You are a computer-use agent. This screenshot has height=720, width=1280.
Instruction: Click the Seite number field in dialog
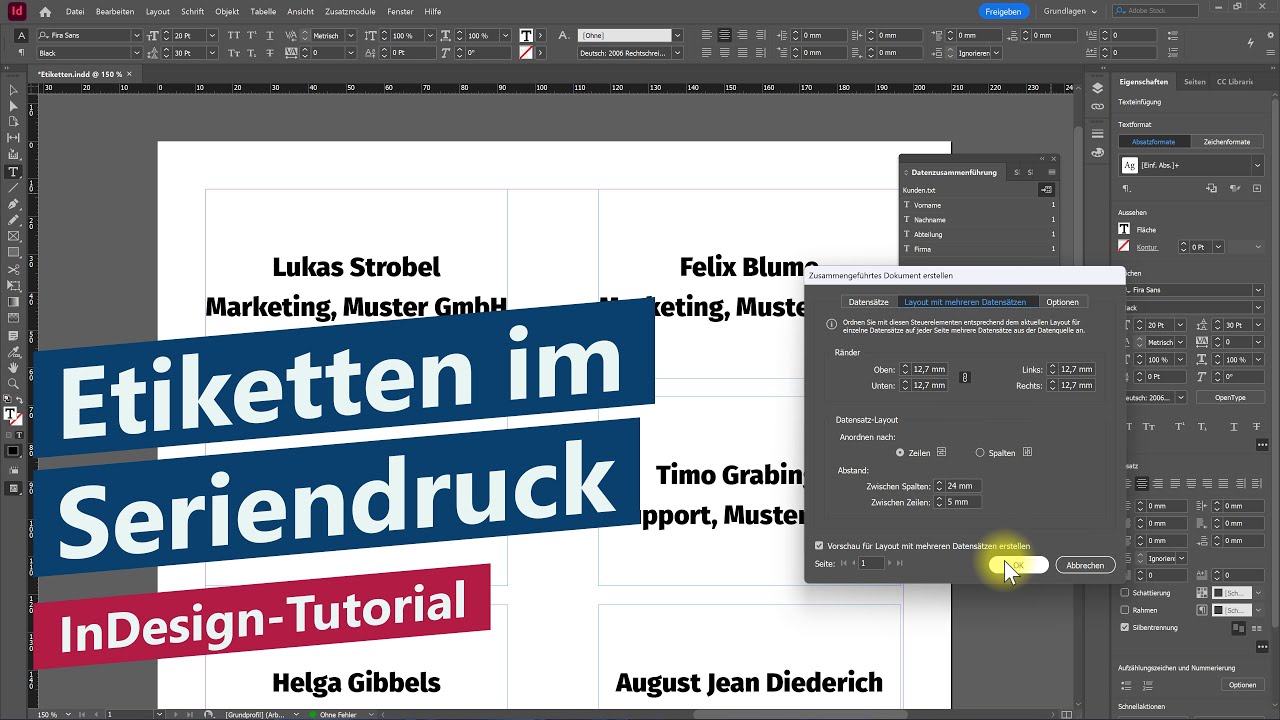point(871,563)
